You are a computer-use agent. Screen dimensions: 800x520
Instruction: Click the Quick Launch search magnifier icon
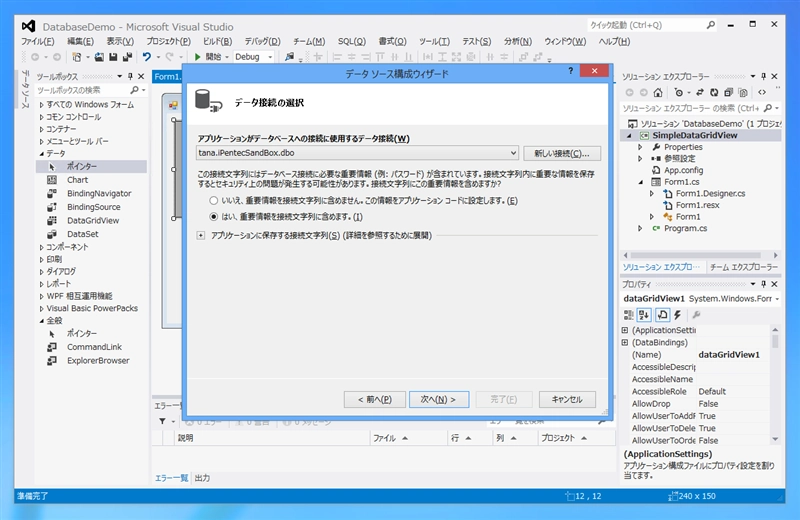click(710, 25)
